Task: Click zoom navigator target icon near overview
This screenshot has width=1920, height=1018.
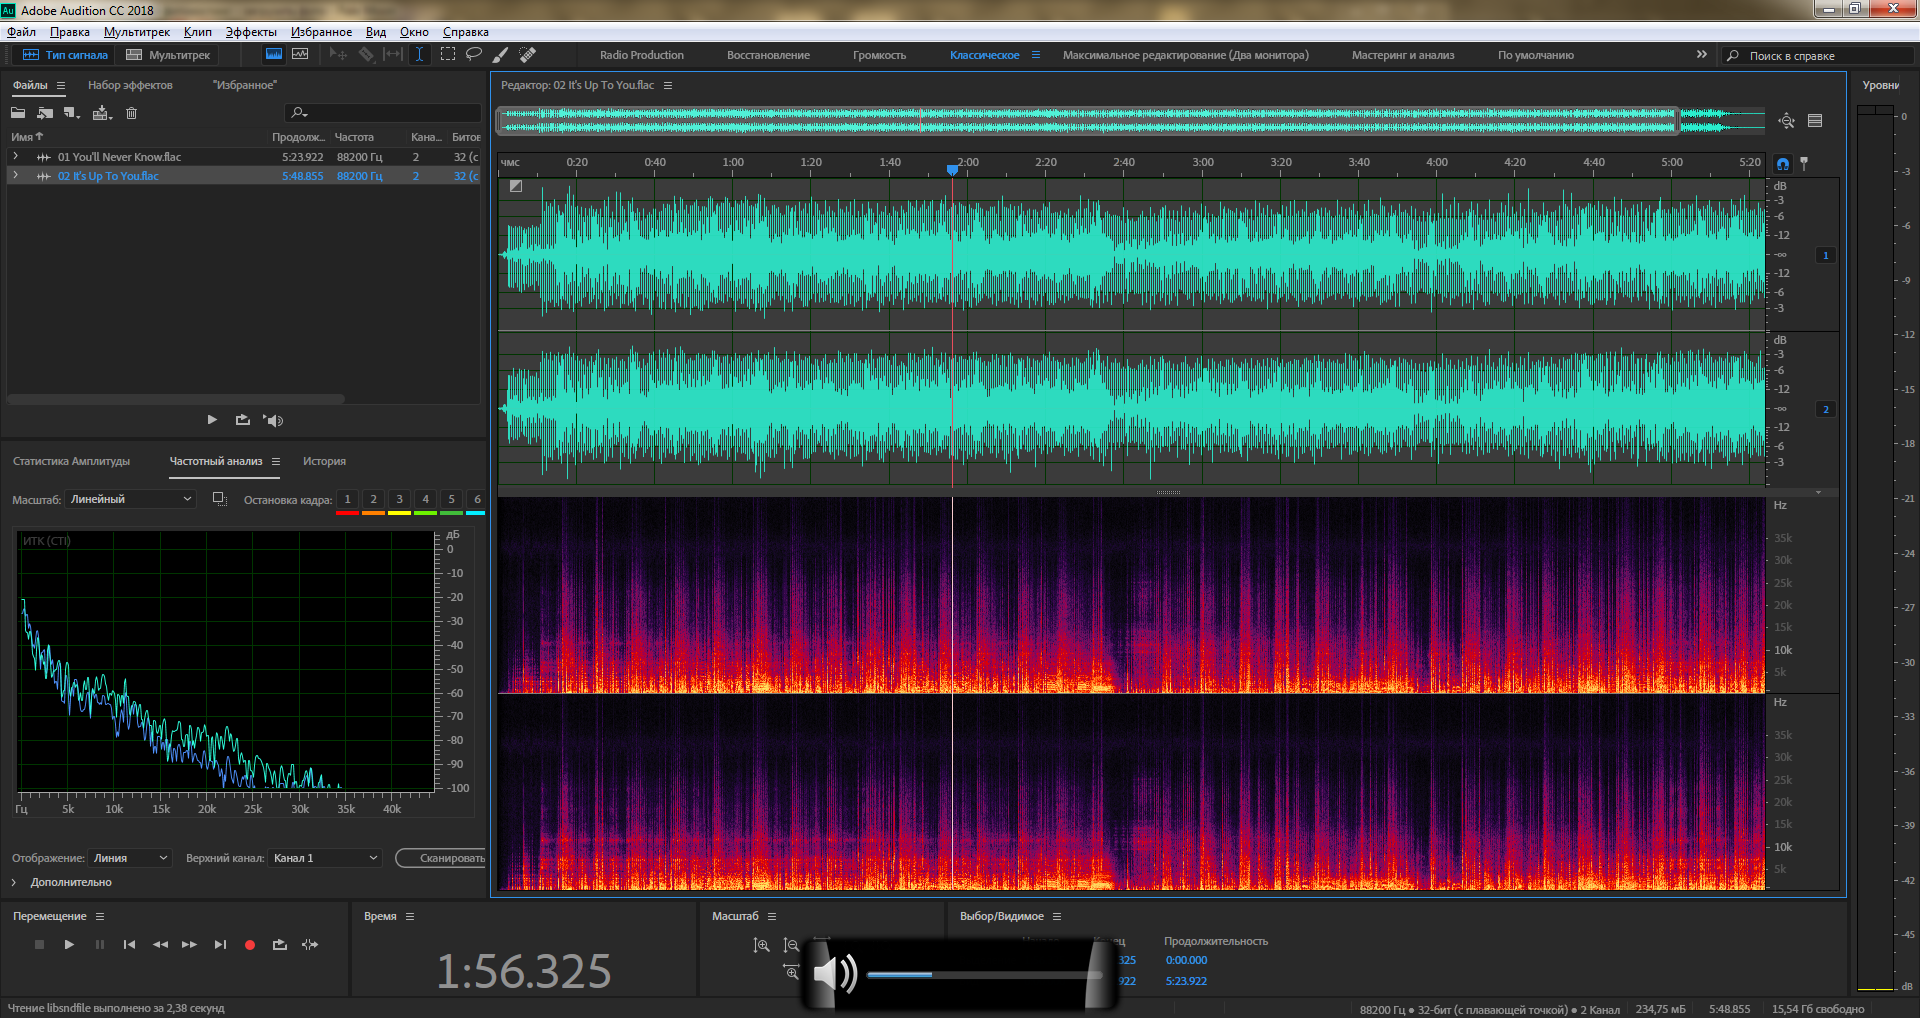Action: (1787, 121)
